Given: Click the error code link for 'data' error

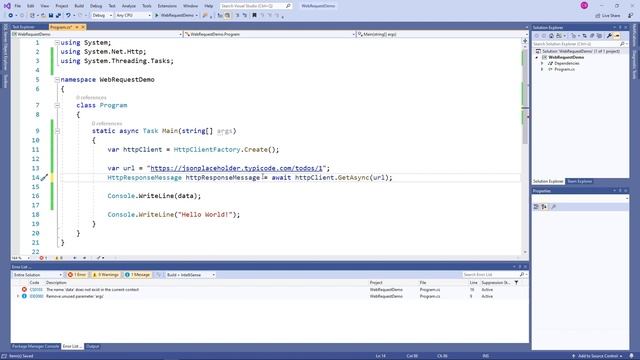Looking at the screenshot, I should pos(36,289).
